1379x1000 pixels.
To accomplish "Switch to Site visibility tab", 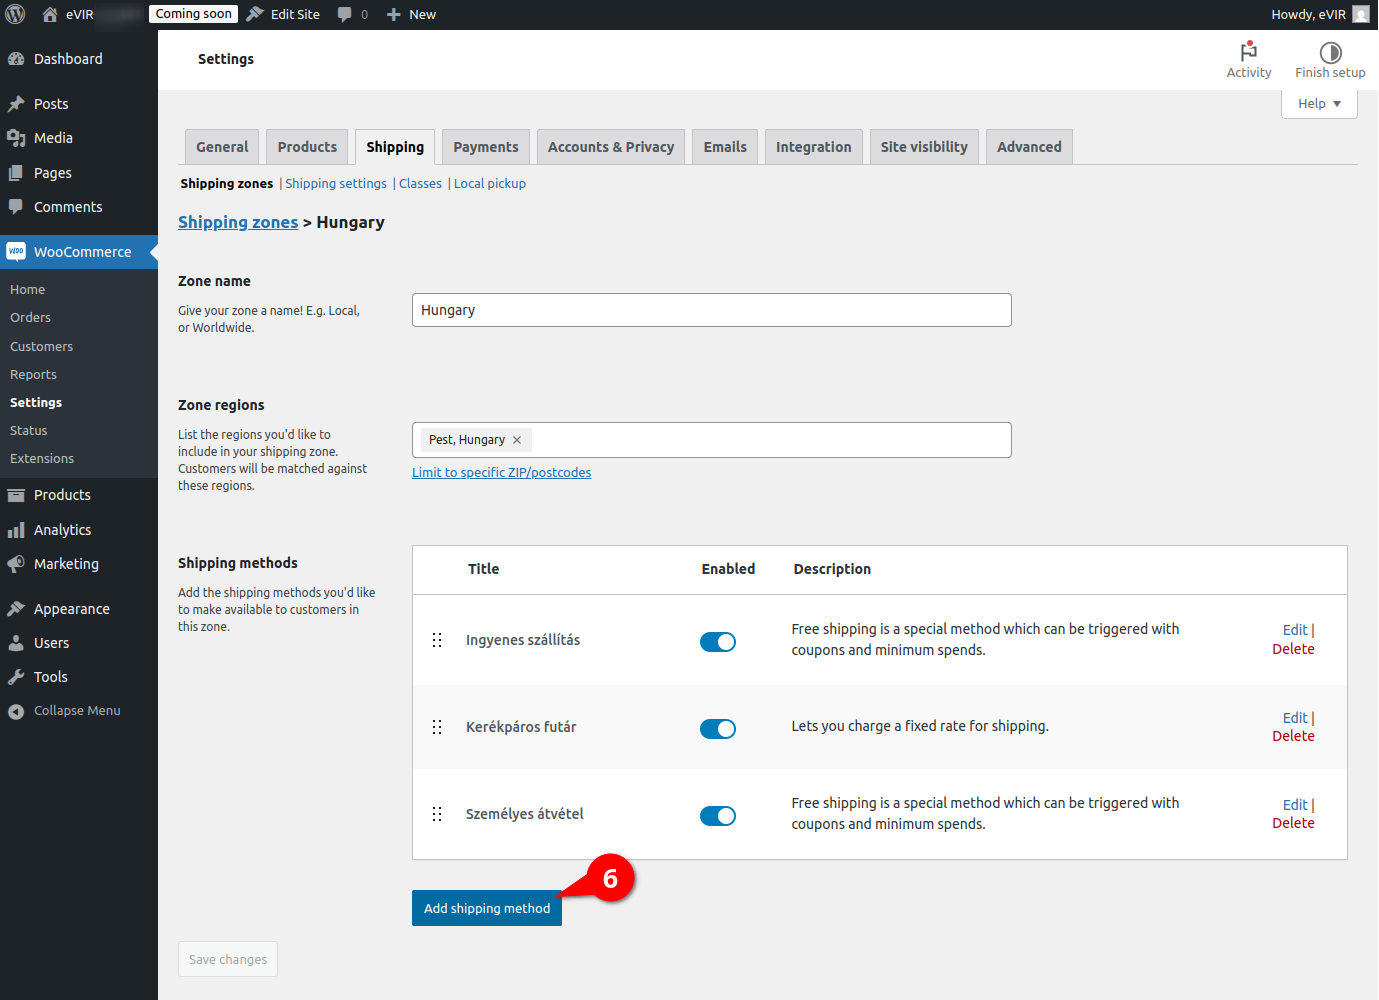I will click(x=924, y=147).
